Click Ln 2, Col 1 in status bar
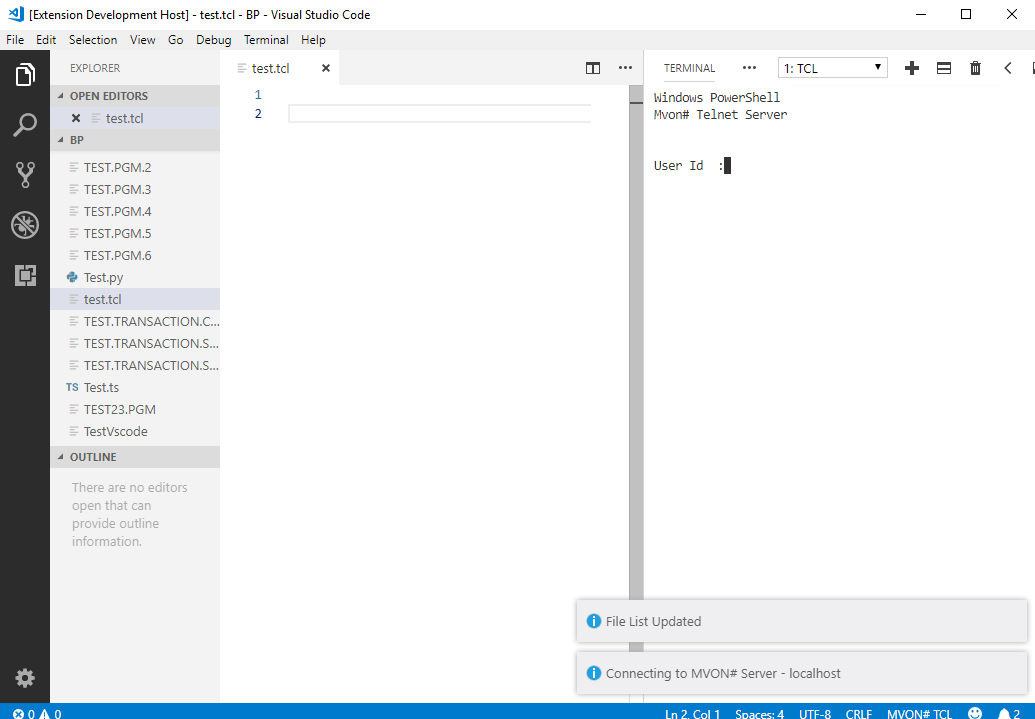The image size is (1035, 719). pyautogui.click(x=692, y=714)
